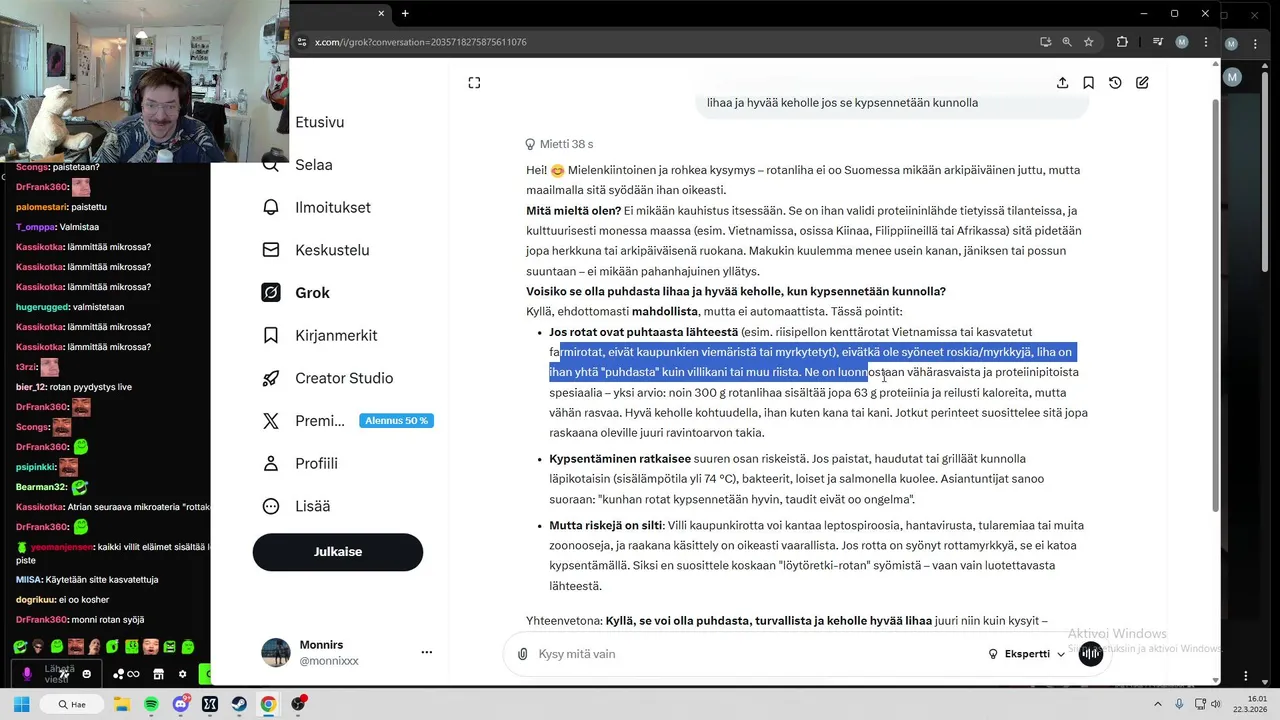Screen dimensions: 1280x720
Task: Open chat settings gear in stream chat
Action: 182,674
